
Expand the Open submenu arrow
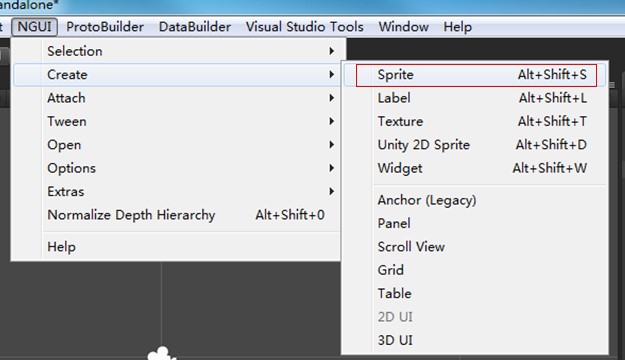[x=331, y=145]
